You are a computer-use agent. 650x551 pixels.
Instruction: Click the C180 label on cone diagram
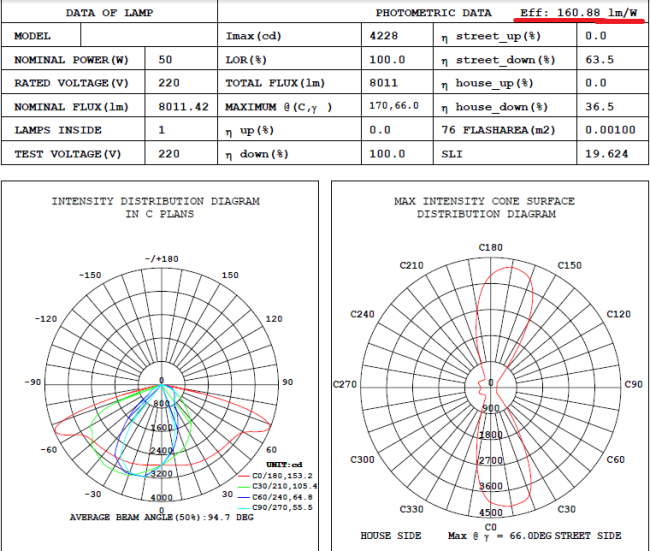(490, 247)
